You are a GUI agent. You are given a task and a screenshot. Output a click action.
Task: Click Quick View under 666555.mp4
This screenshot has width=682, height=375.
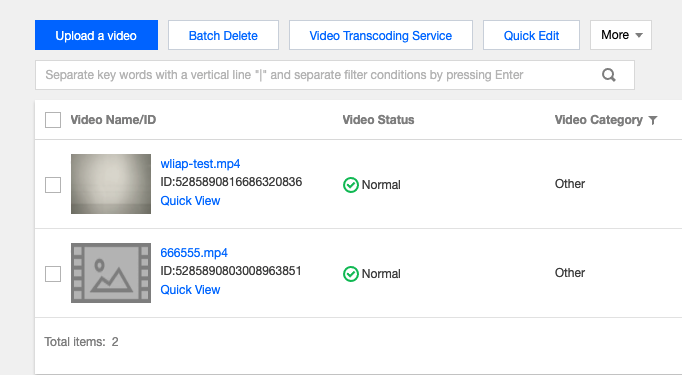point(190,290)
